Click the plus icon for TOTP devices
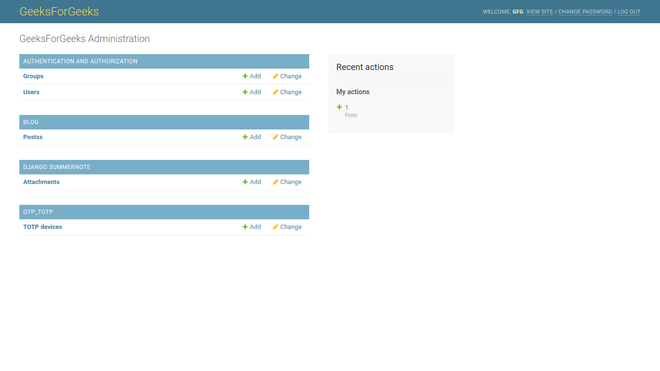 pos(245,227)
